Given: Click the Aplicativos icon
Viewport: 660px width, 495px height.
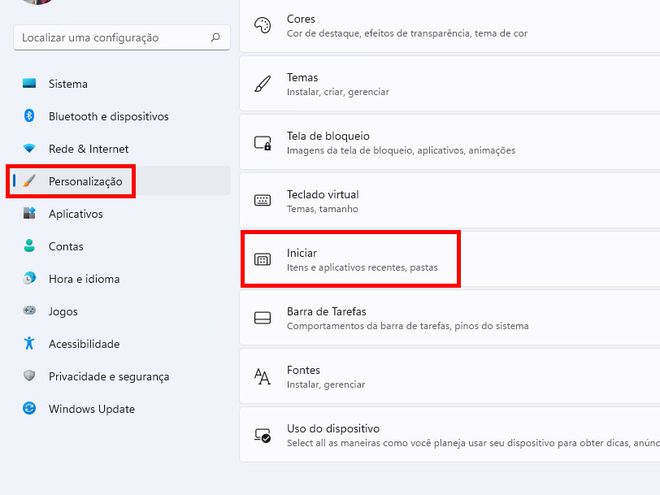Looking at the screenshot, I should tap(29, 213).
